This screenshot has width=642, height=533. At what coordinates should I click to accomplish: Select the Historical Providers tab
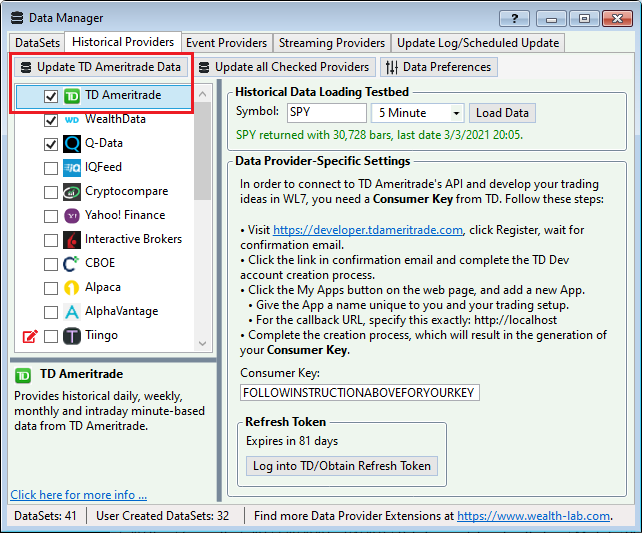coord(123,42)
